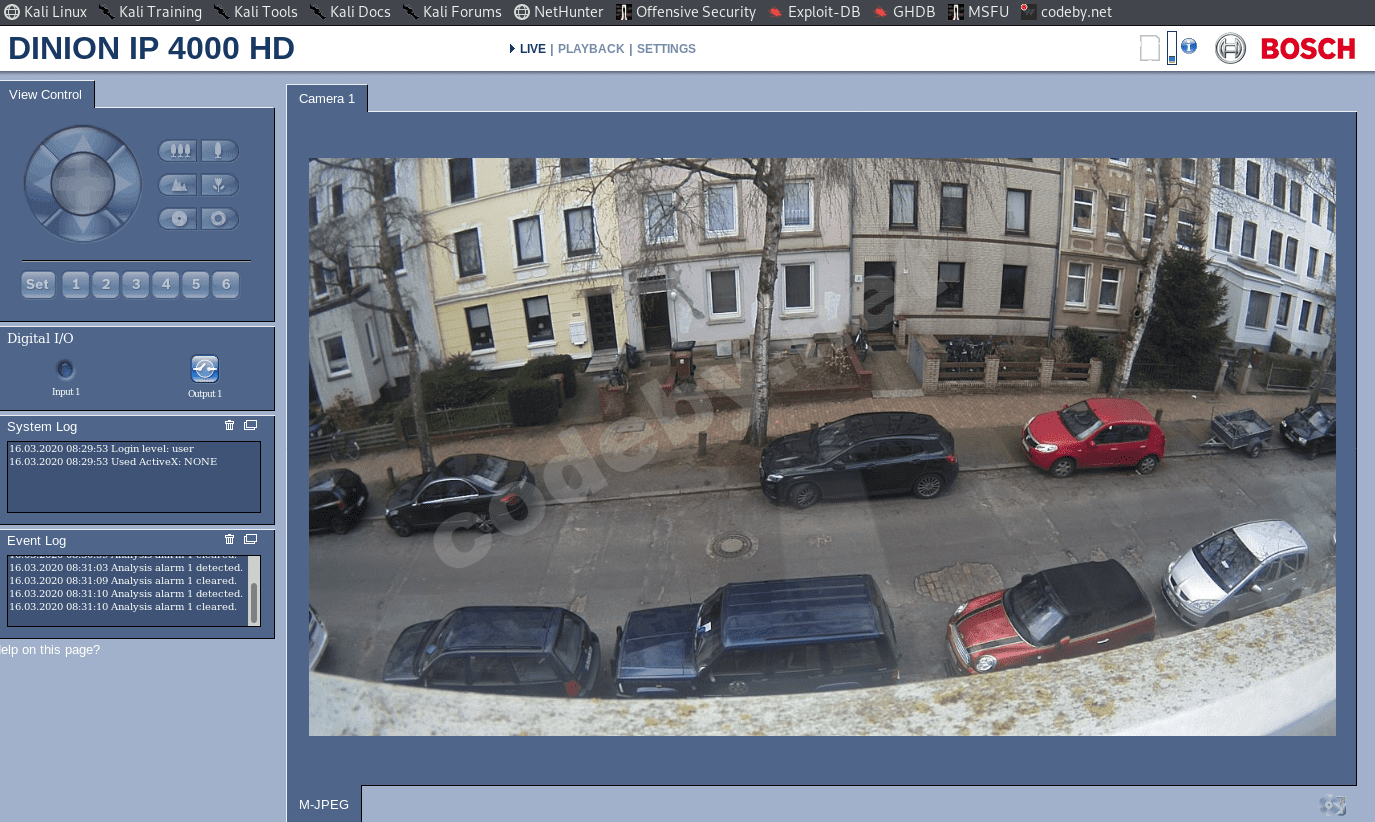
Task: Set focus near with the flower icon
Action: pyautogui.click(x=219, y=185)
